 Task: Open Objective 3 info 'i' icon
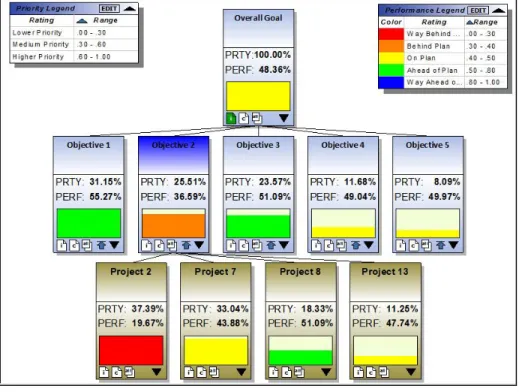pos(231,245)
